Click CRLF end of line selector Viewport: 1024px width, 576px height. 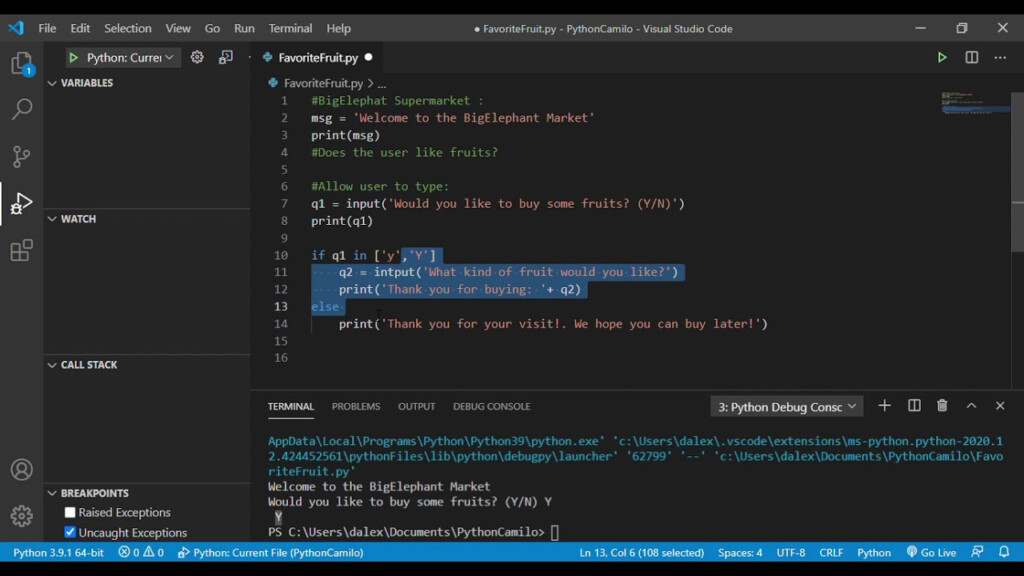pyautogui.click(x=831, y=552)
